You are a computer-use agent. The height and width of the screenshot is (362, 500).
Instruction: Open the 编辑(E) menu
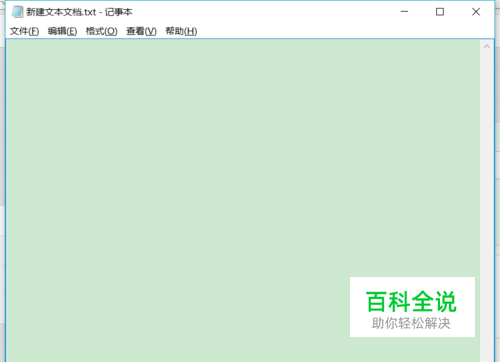(x=62, y=31)
